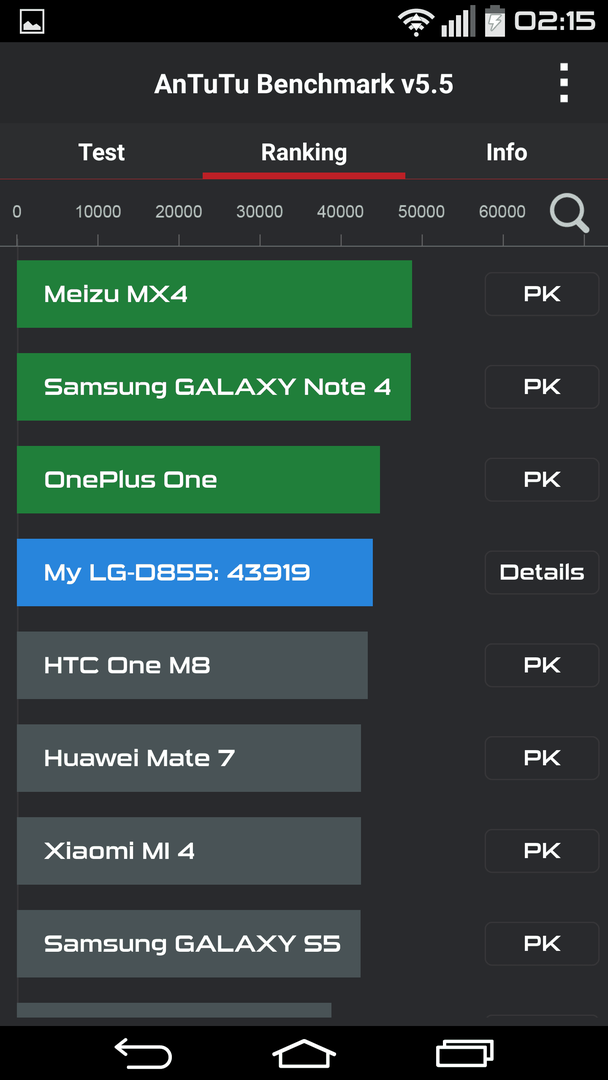Select the Xiaomi MI 4 score bar

pyautogui.click(x=189, y=851)
